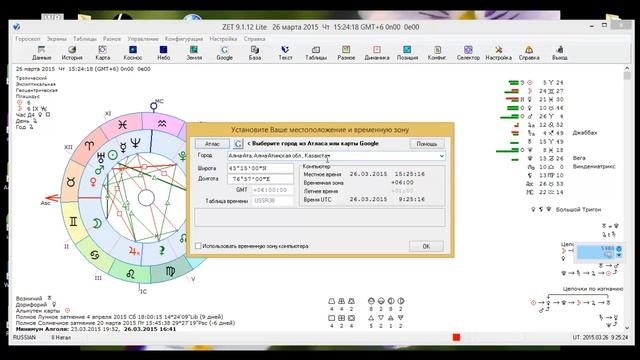Viewport: 640px width, 360px height.
Task: Open the Настройка toolbar icon
Action: coord(498,53)
